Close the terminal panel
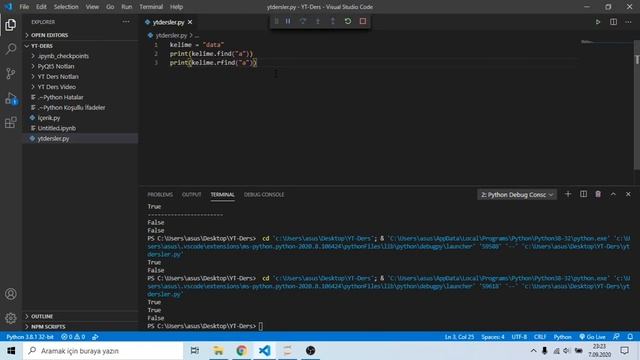Image resolution: width=640 pixels, height=360 pixels. 628,194
